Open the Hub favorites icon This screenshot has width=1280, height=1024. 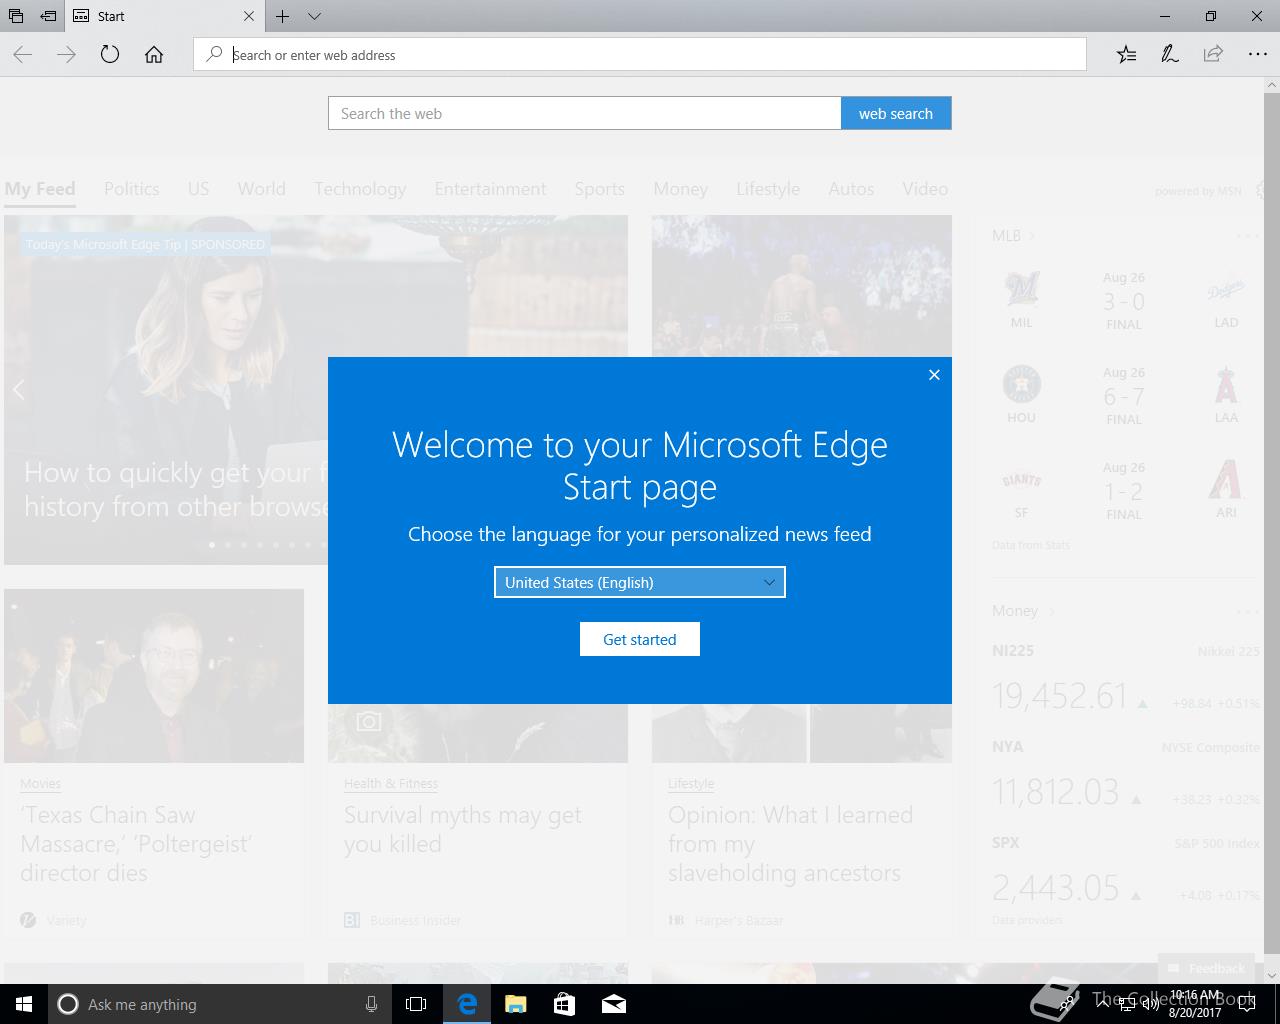[x=1126, y=55]
